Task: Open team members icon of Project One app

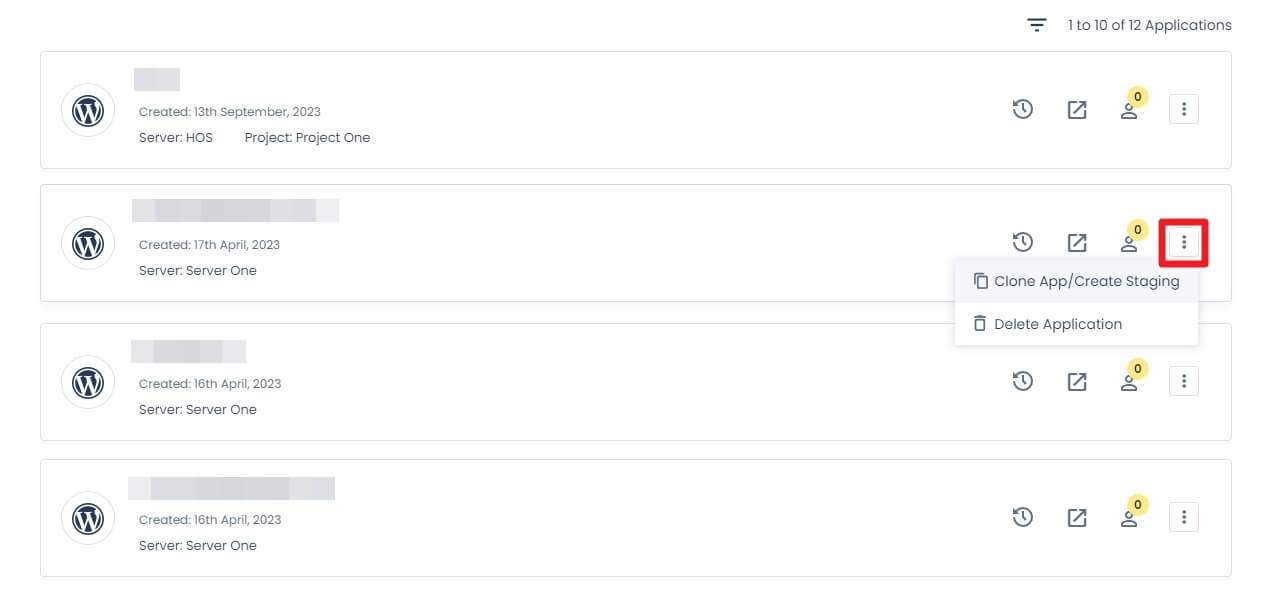Action: (1129, 110)
